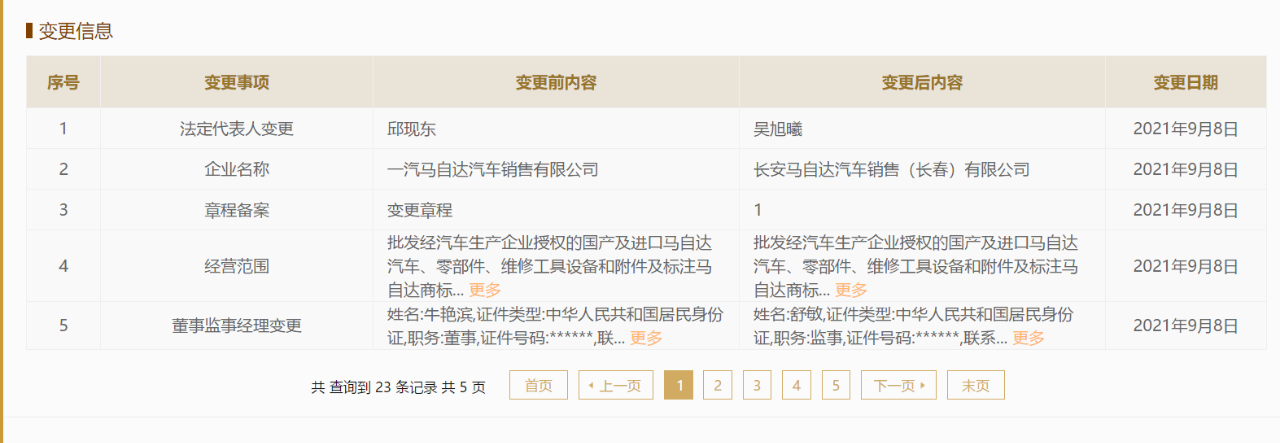The image size is (1280, 443).
Task: Click the date in 董事监事经理变更 row
Action: pos(1186,326)
